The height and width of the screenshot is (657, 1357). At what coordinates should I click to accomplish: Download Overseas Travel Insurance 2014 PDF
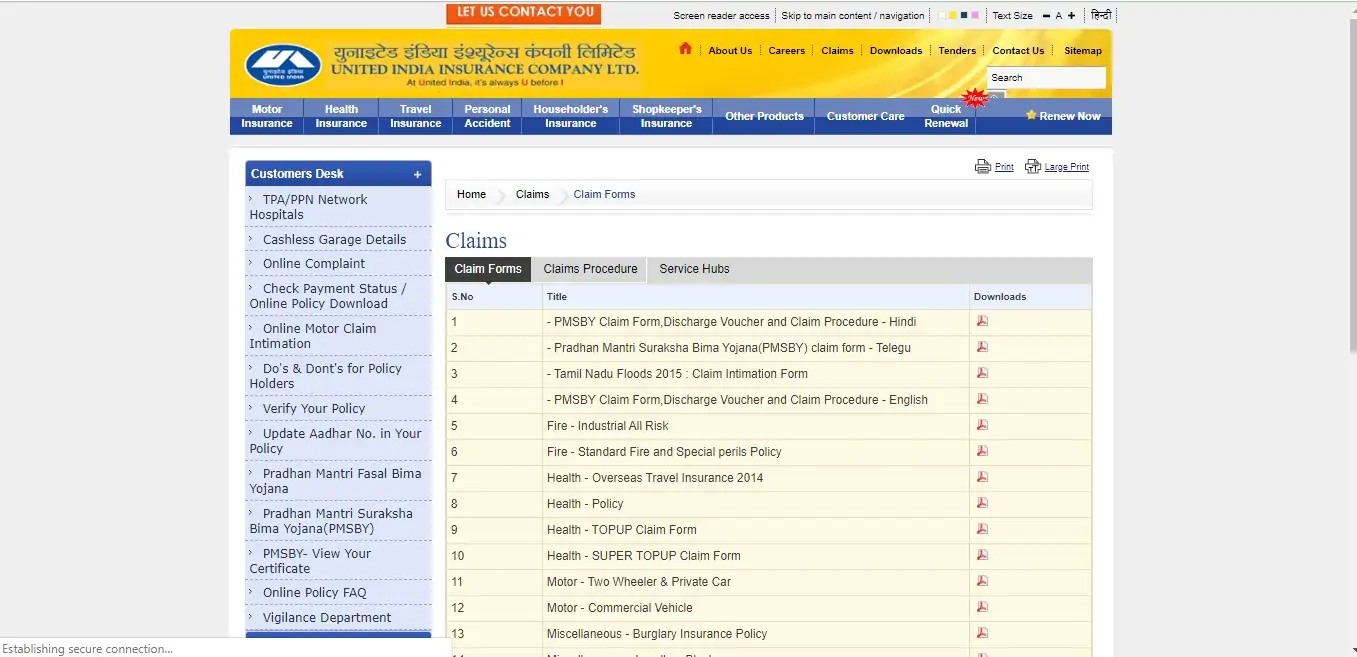[982, 477]
